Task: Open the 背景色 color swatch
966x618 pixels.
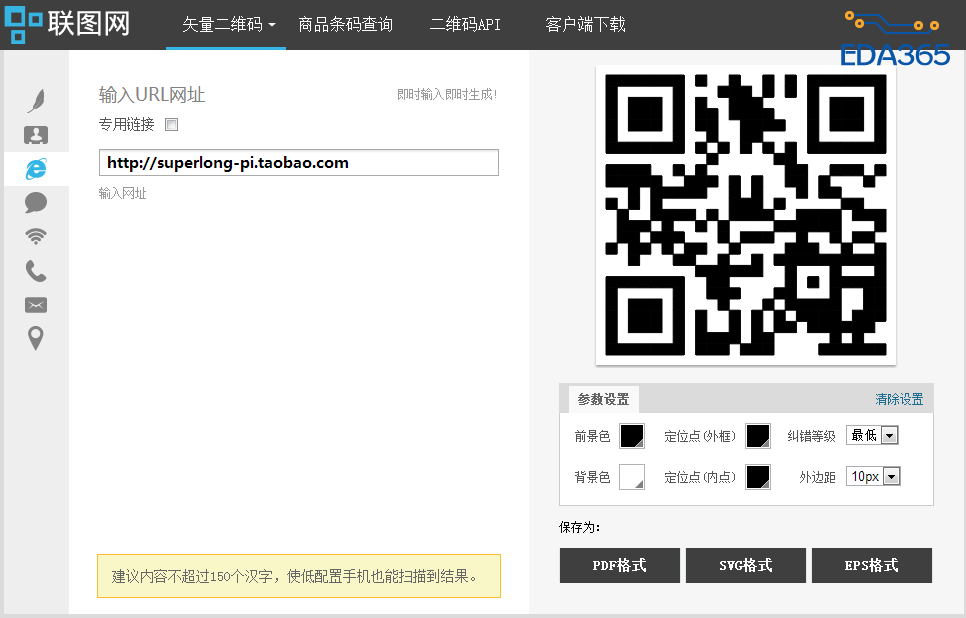Action: (632, 477)
